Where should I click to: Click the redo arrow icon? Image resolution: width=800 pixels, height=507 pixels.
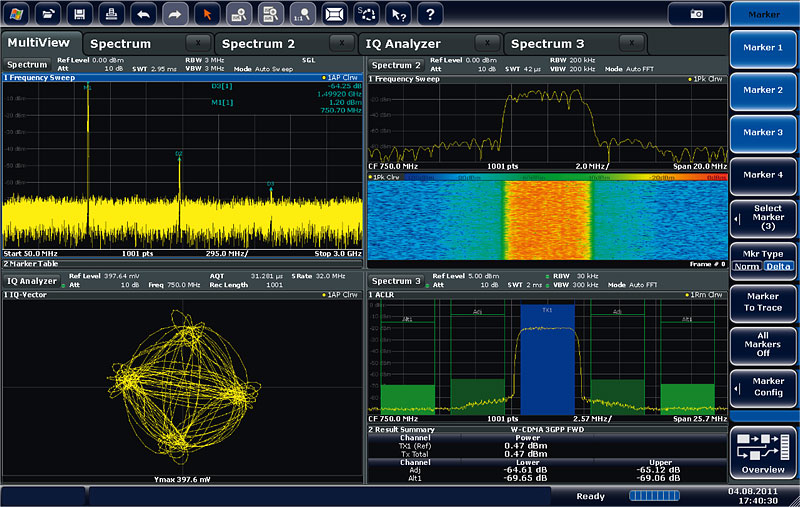coord(176,14)
